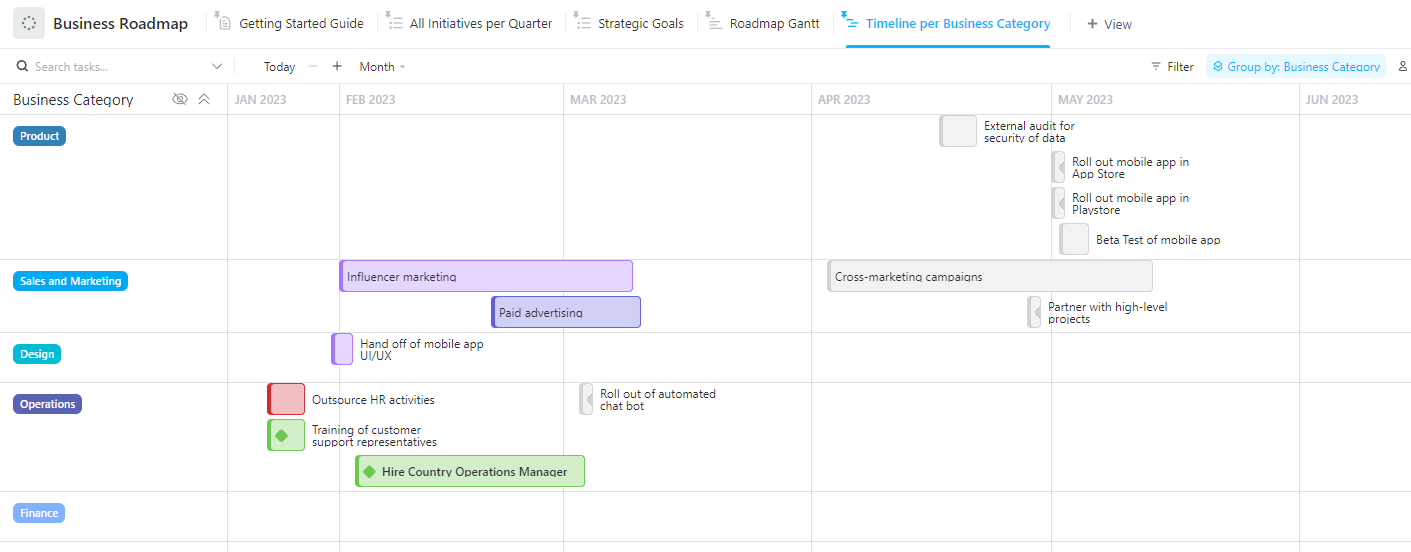This screenshot has height=552, width=1411.
Task: Open the search options dropdown arrow
Action: (217, 67)
